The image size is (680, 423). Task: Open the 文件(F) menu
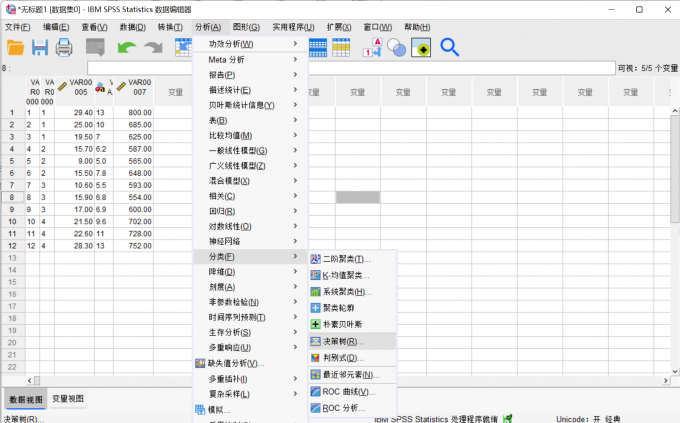coord(18,27)
